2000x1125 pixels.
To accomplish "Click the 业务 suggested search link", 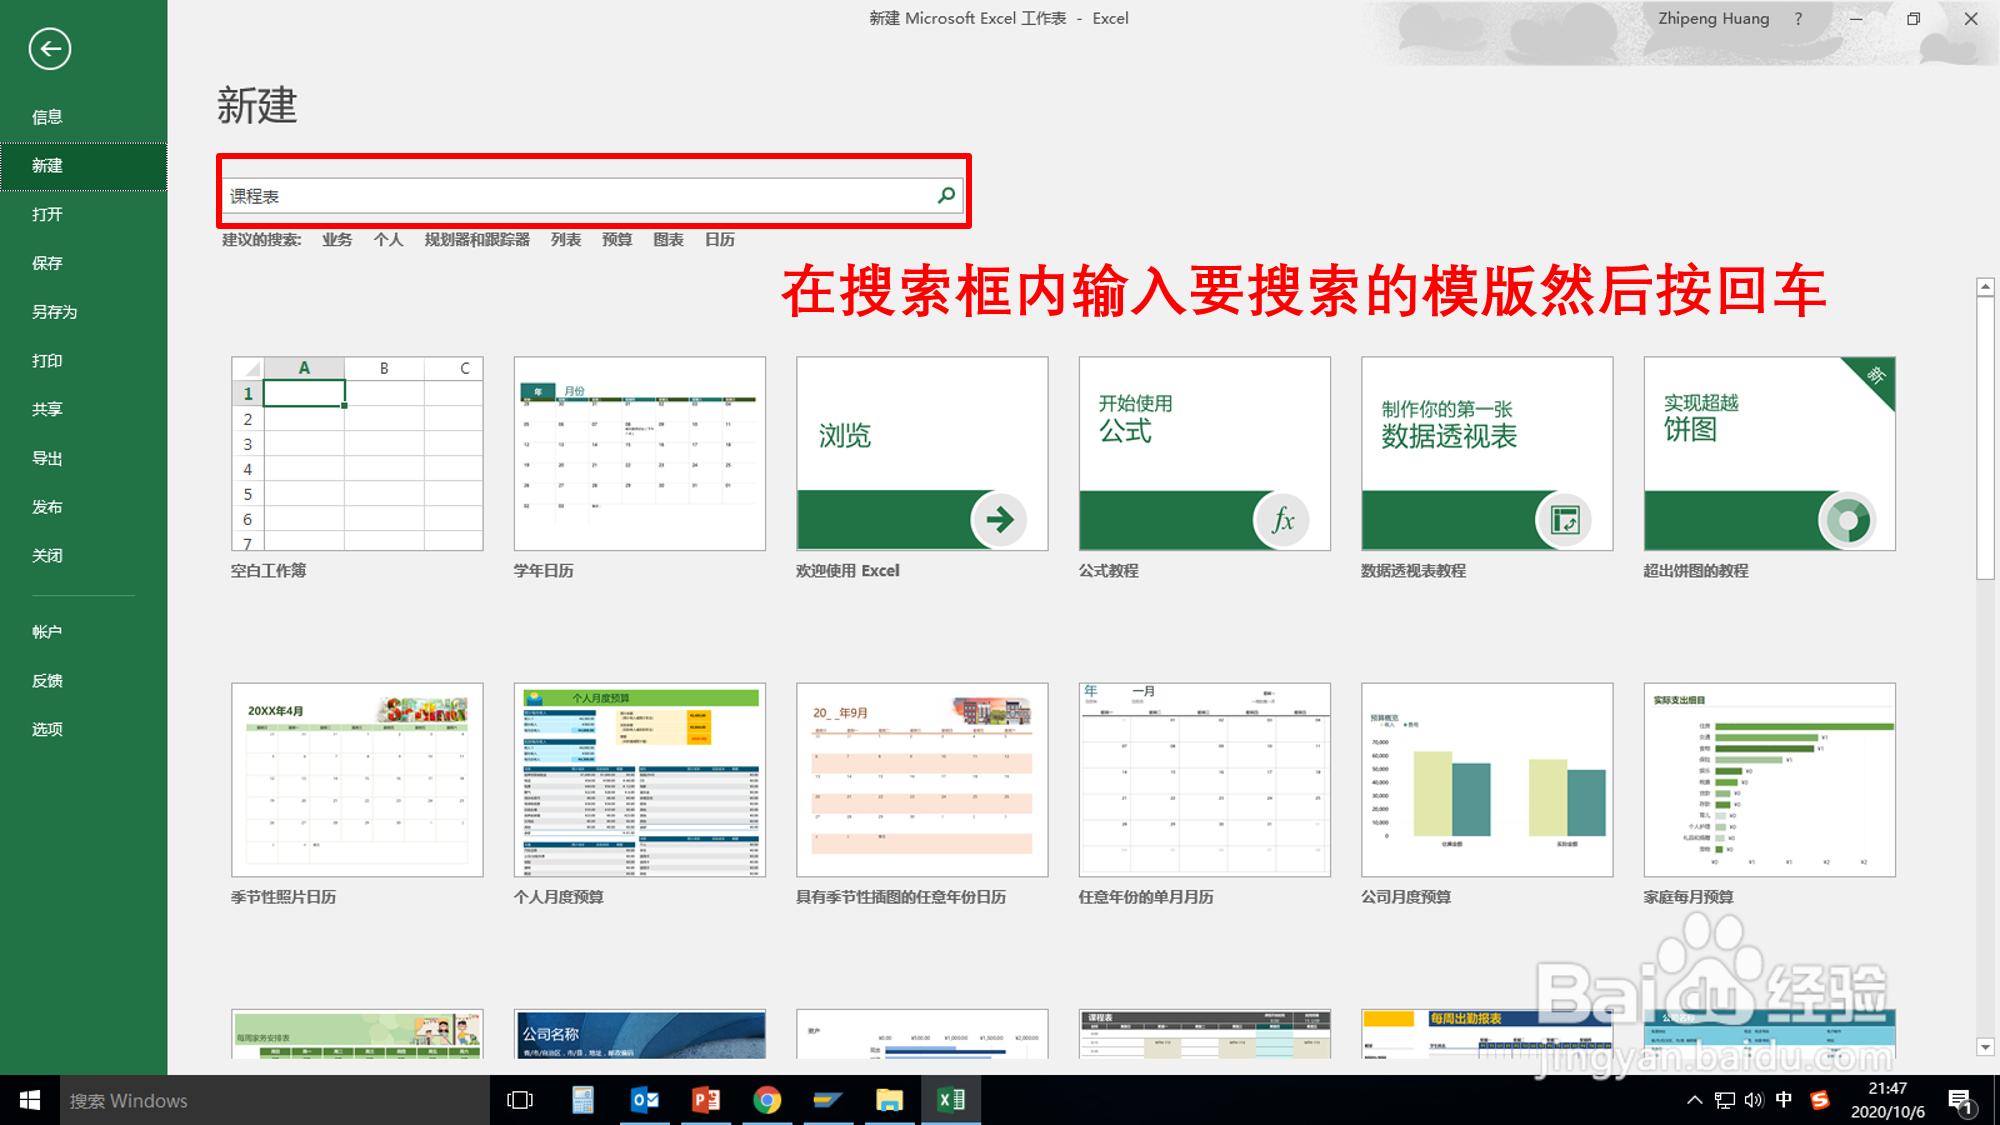I will click(x=337, y=240).
